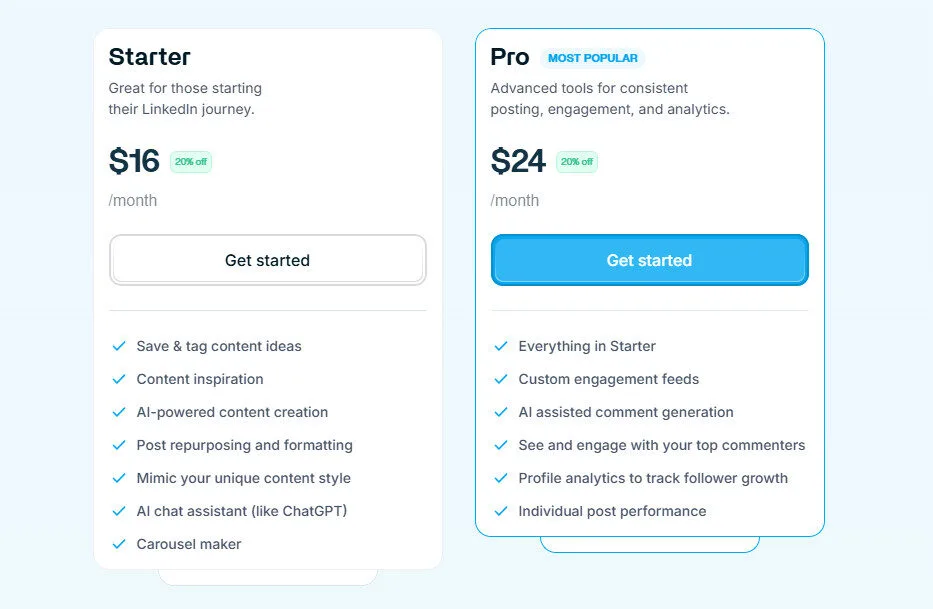Click checkmark icon beside AI-powered content creation
This screenshot has width=933, height=609.
coord(119,412)
